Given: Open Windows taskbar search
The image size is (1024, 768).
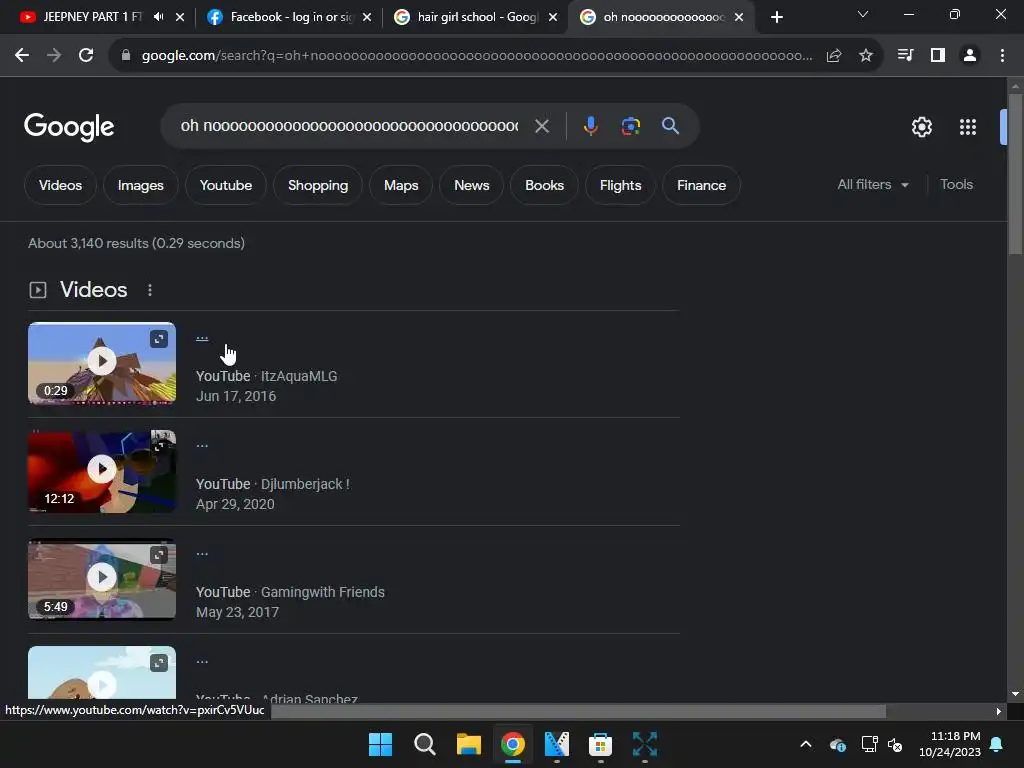Looking at the screenshot, I should click(424, 744).
